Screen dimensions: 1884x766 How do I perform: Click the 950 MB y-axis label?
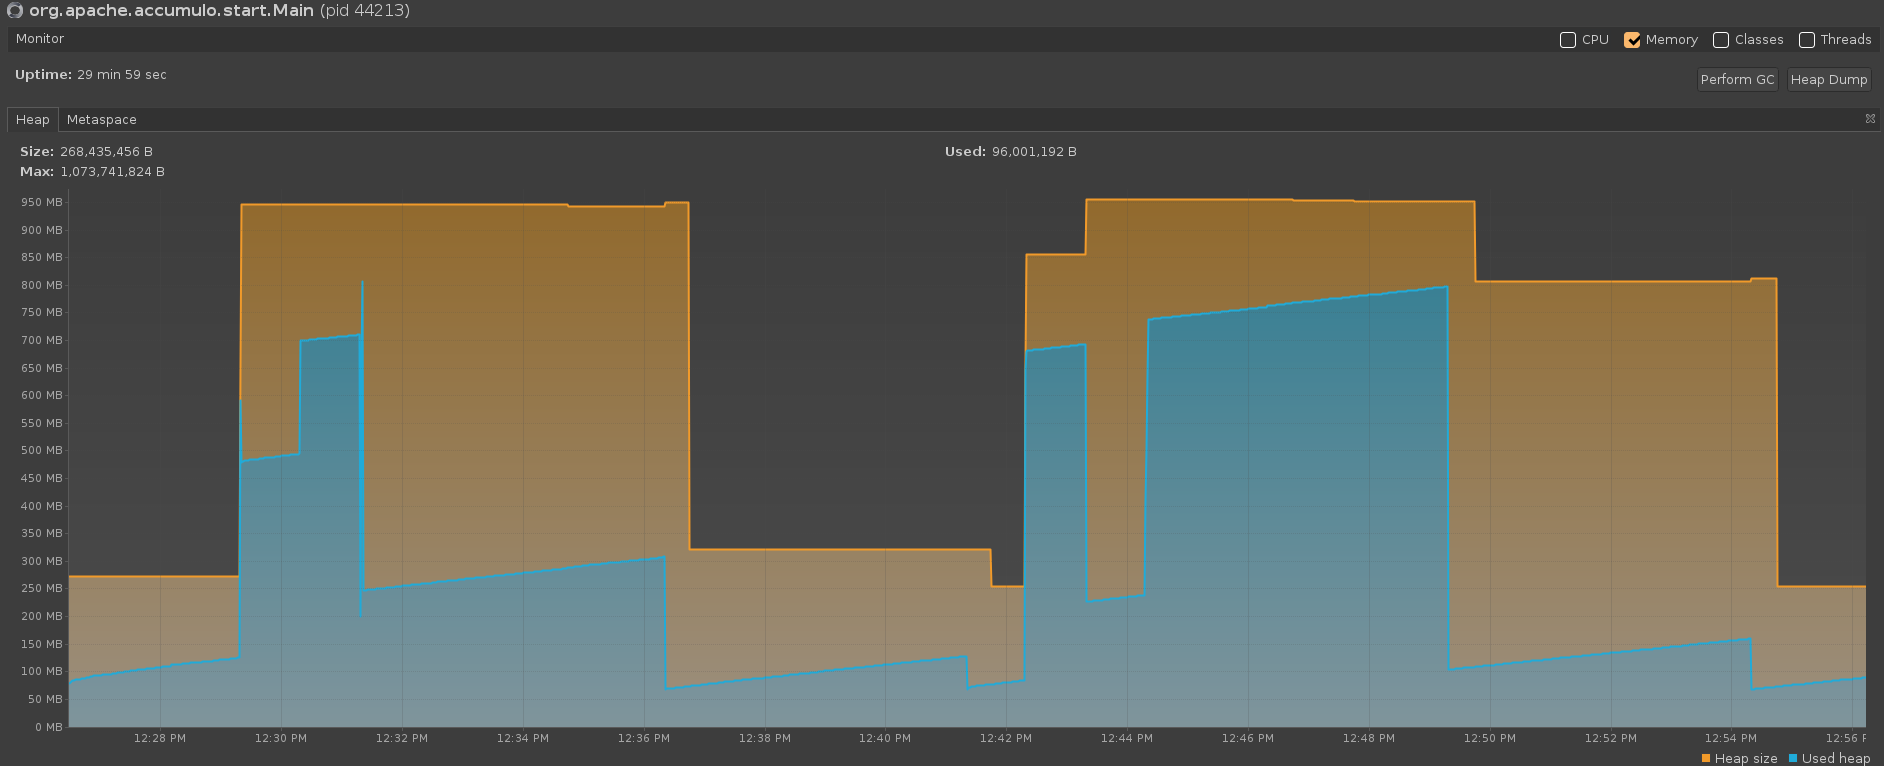[x=41, y=202]
